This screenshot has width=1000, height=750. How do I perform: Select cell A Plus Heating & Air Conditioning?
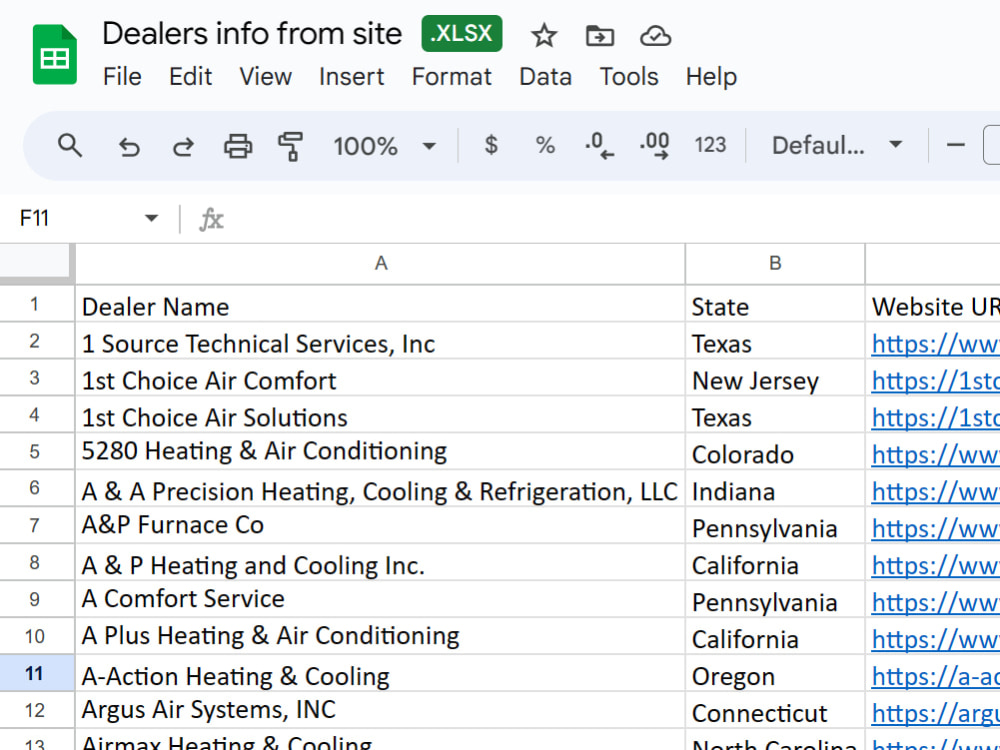pyautogui.click(x=381, y=637)
